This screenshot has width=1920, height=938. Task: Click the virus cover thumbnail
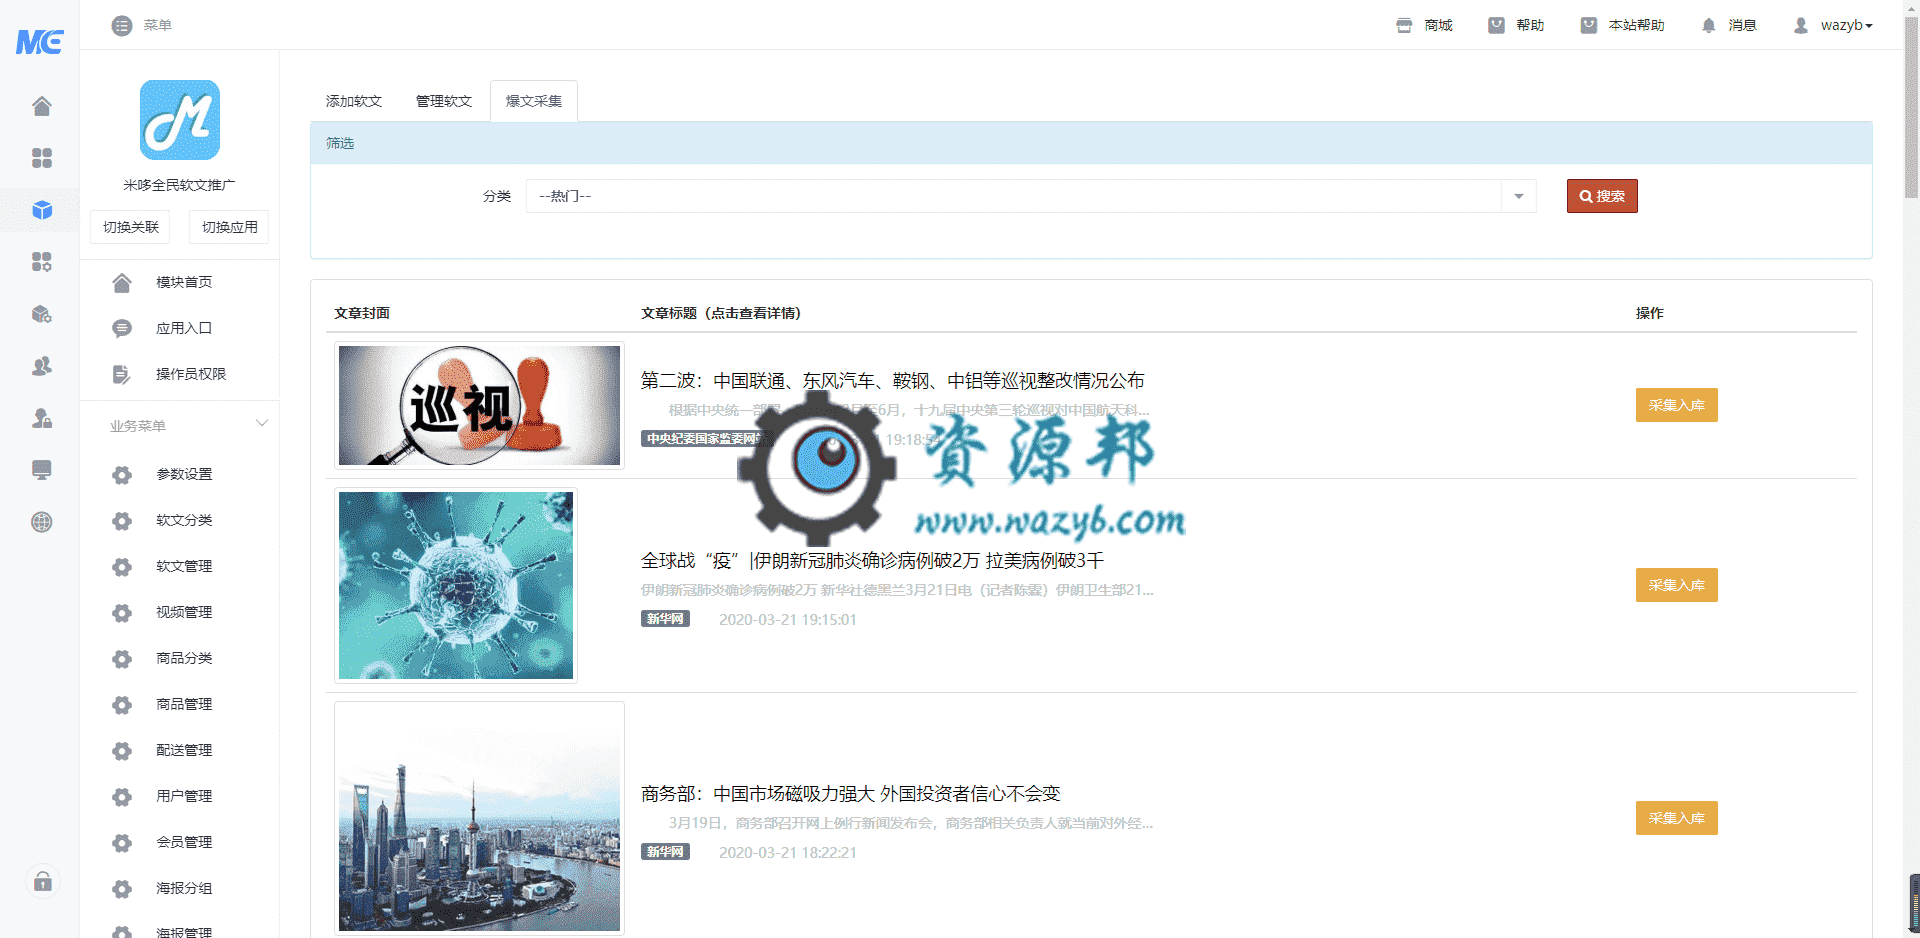point(456,585)
